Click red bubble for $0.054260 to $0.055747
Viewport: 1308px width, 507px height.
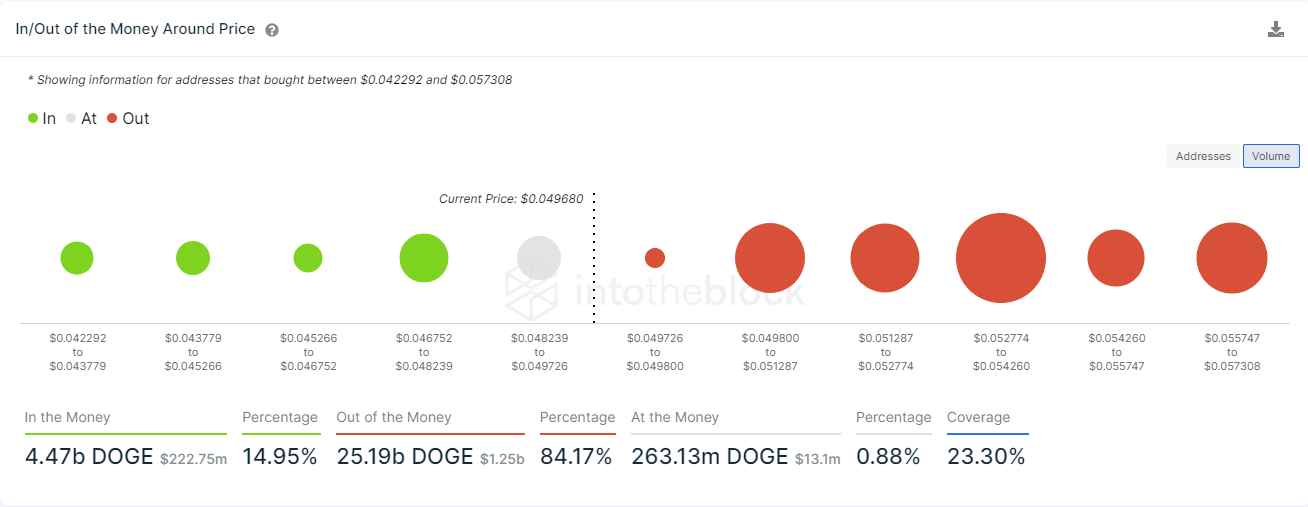pos(1116,258)
